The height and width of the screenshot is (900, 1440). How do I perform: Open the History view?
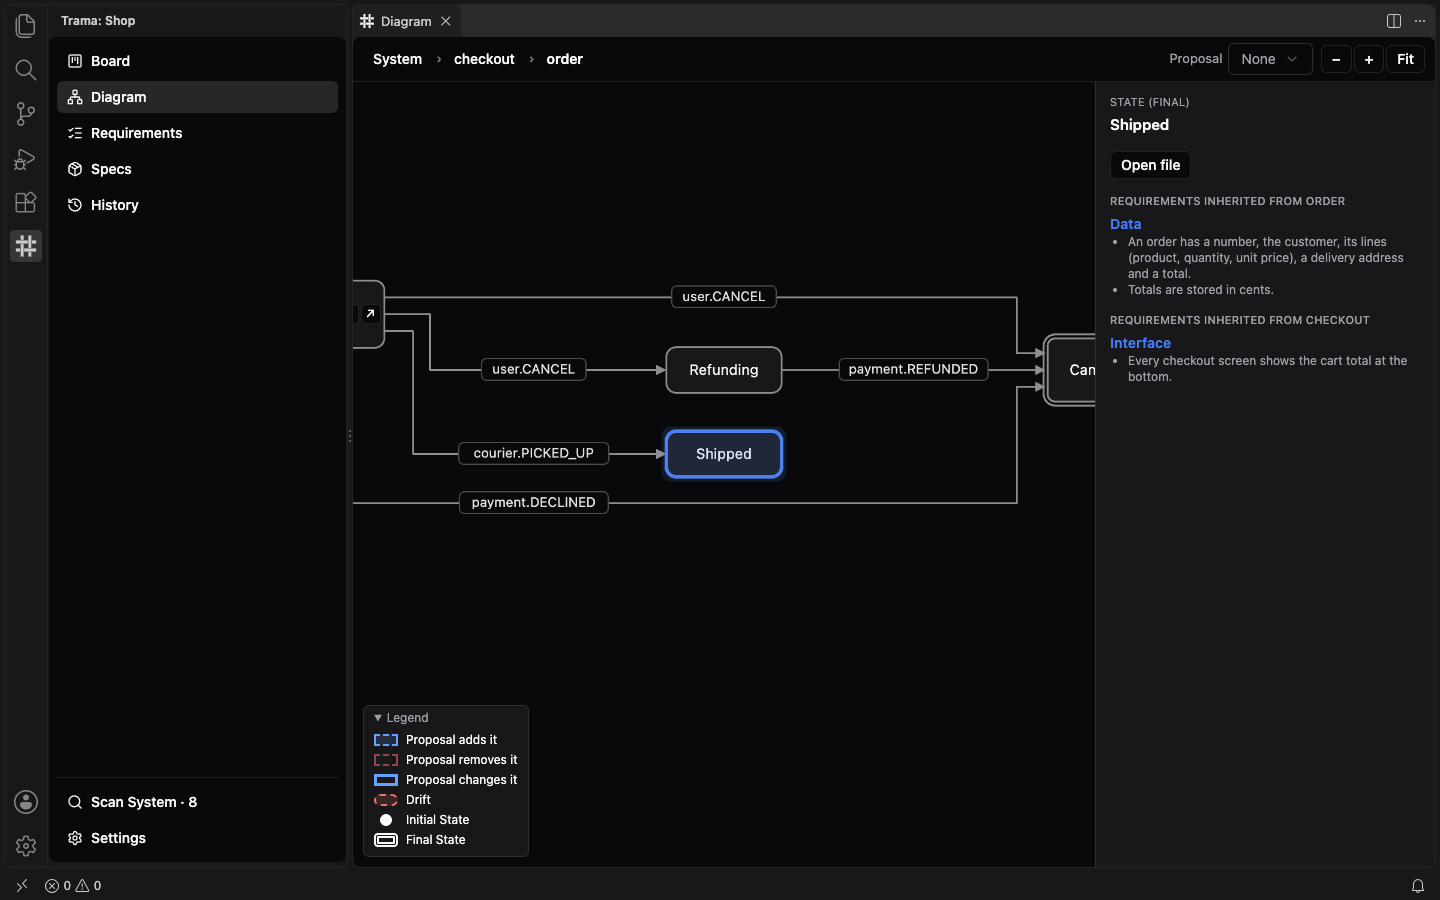[x=198, y=205]
